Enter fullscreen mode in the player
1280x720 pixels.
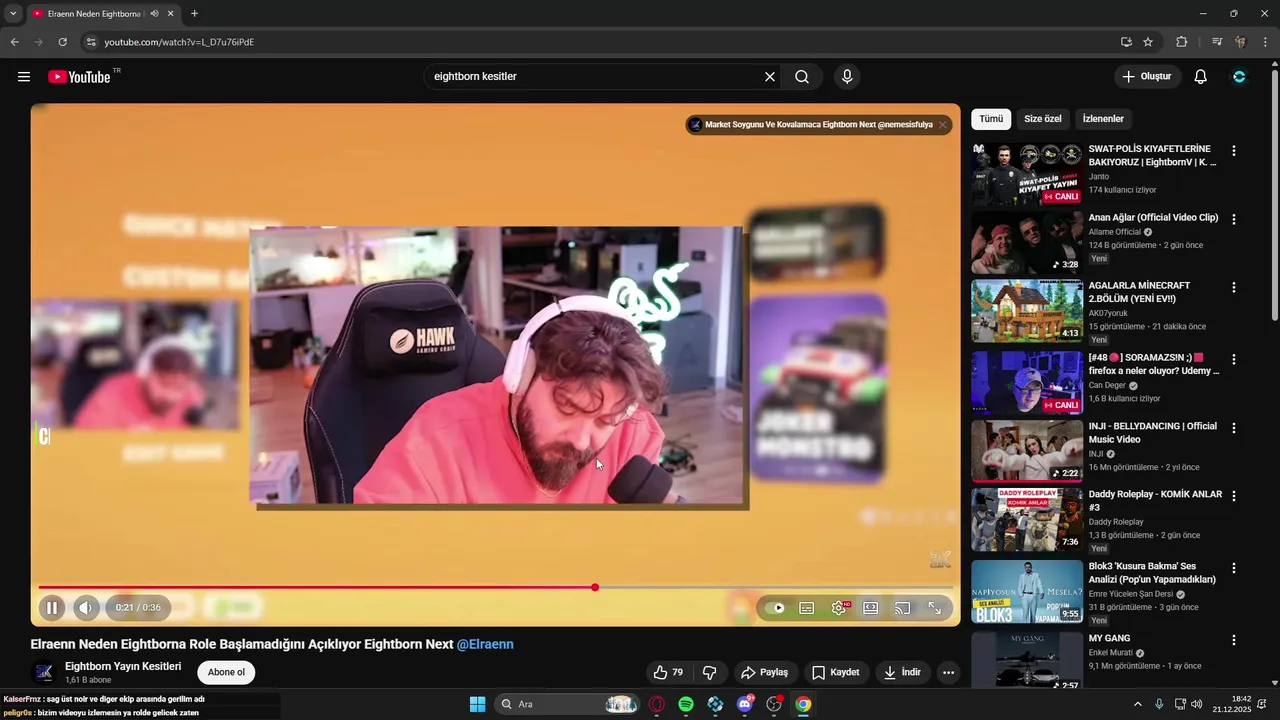click(x=935, y=608)
